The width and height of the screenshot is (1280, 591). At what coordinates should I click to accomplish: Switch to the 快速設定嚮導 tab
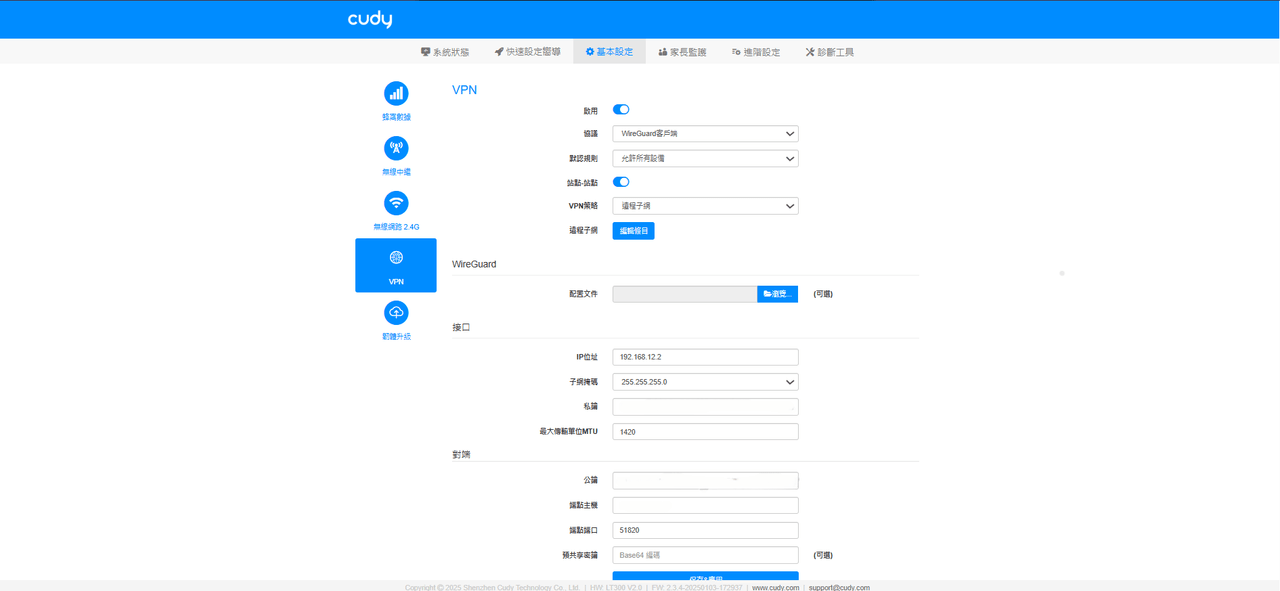527,52
